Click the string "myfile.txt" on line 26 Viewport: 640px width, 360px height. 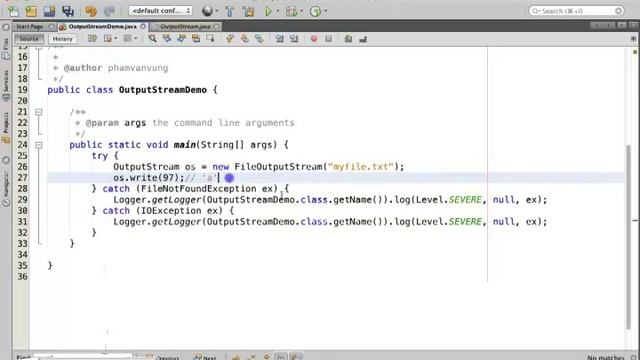point(360,167)
